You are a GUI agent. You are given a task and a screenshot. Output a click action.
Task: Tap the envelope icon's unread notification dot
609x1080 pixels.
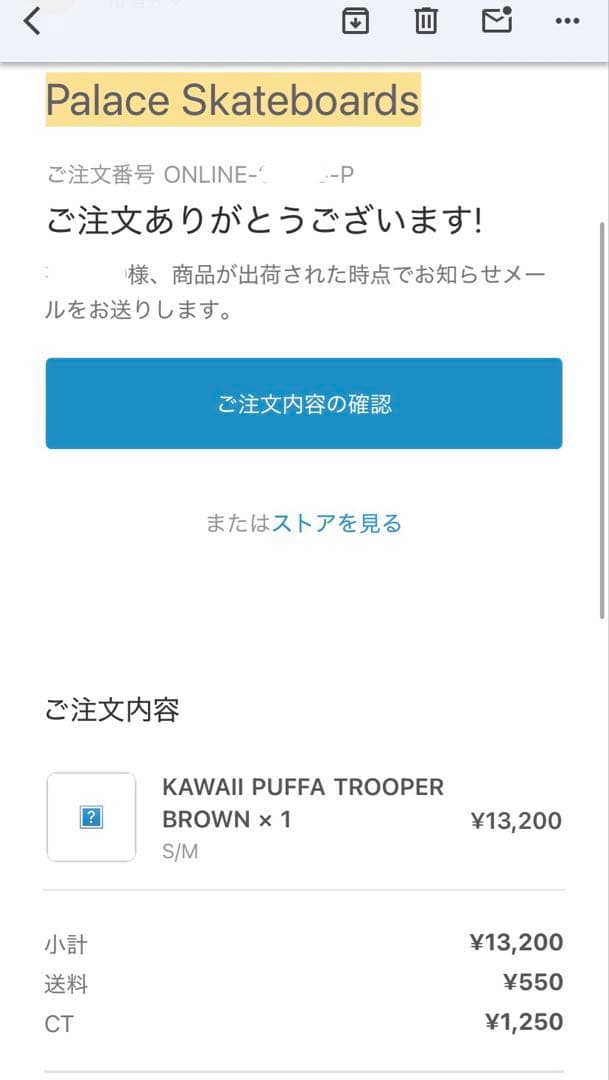(x=509, y=9)
